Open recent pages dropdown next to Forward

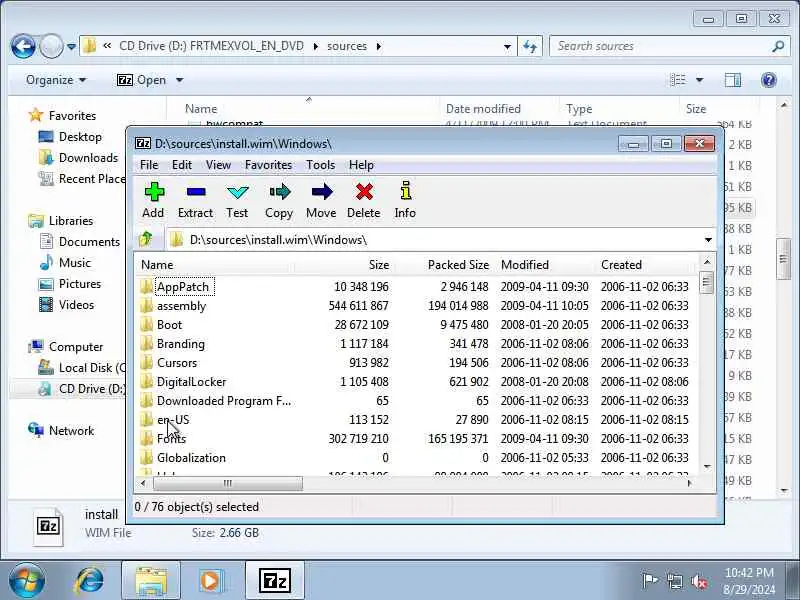coord(71,47)
